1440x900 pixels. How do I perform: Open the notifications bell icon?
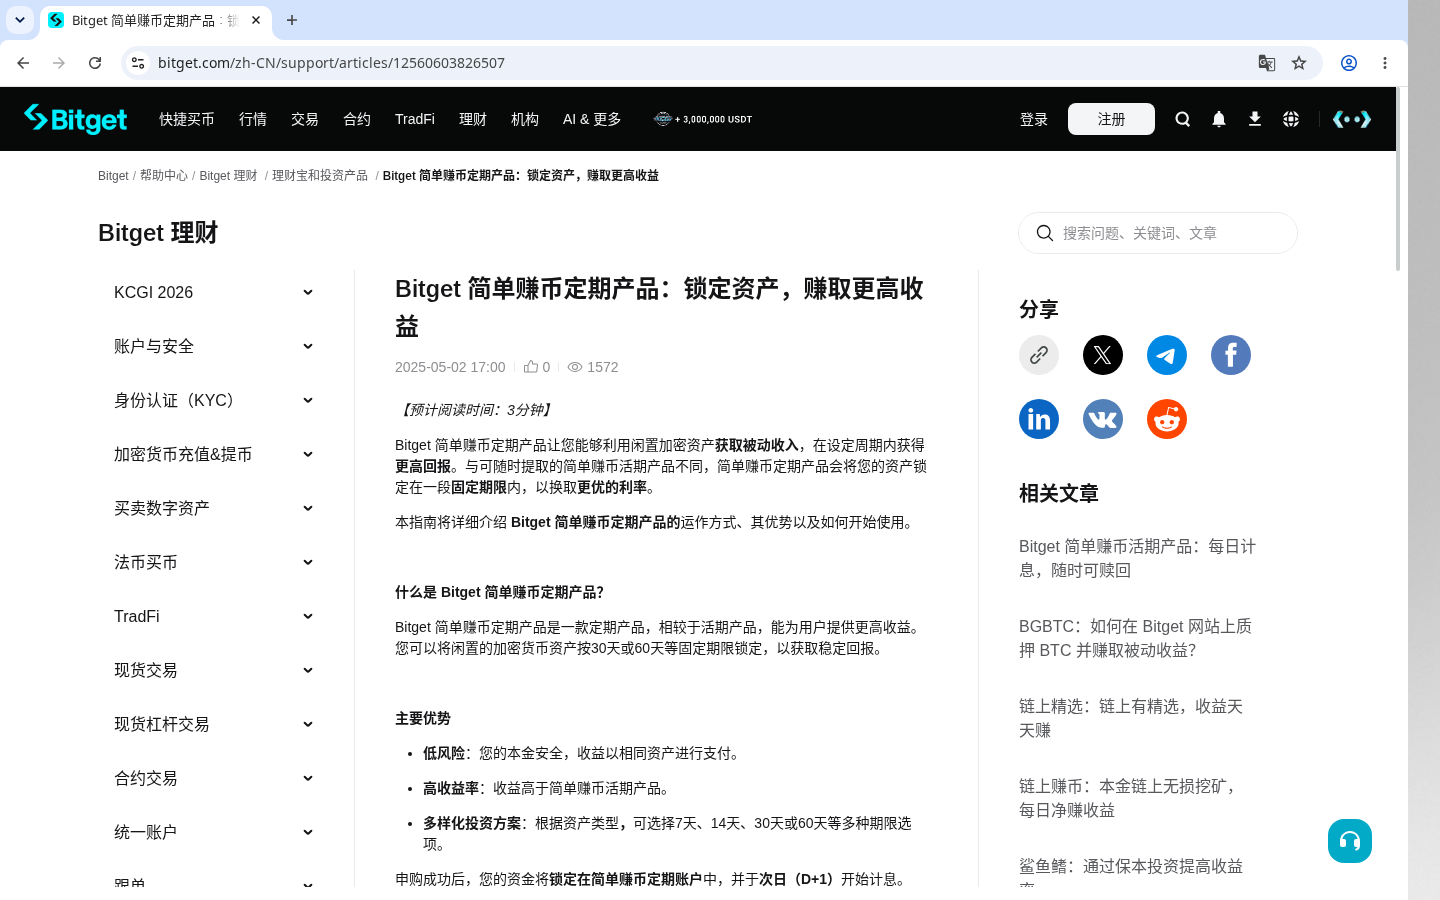[1219, 119]
